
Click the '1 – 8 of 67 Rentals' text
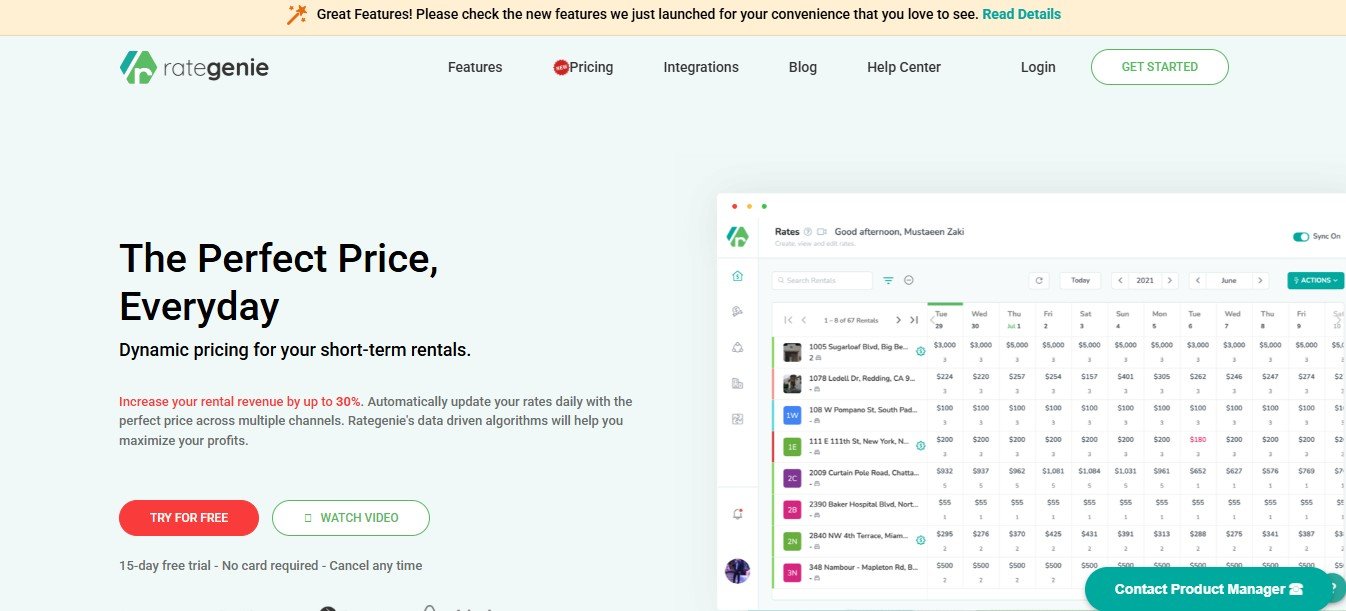tap(851, 320)
